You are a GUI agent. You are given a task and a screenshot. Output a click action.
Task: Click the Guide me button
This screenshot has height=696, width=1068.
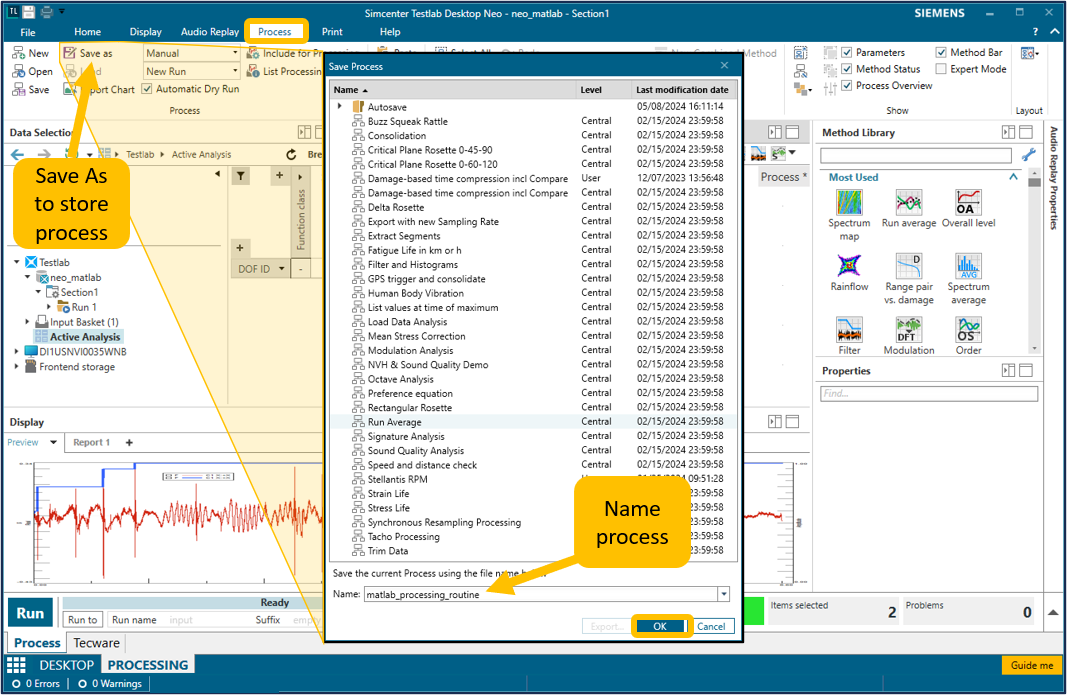1031,665
